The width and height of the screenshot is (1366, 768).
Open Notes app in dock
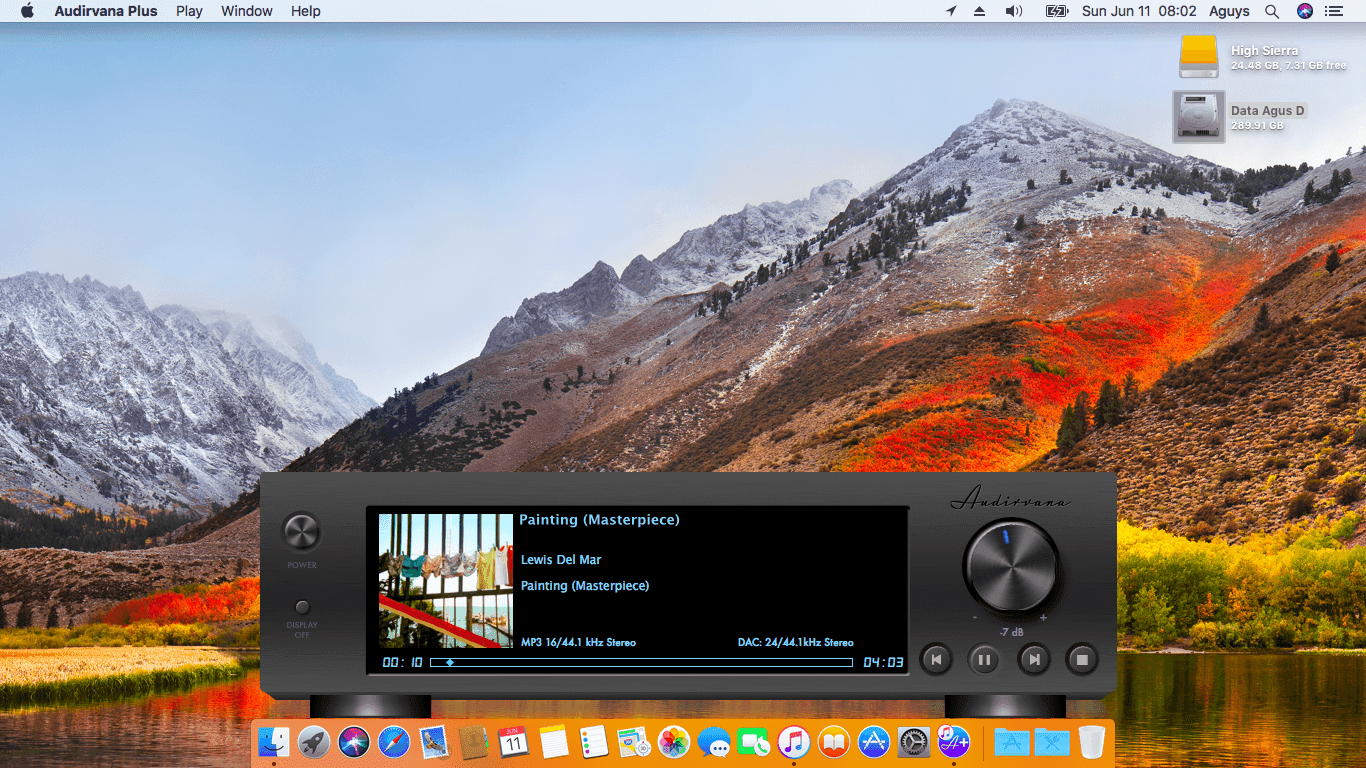554,742
